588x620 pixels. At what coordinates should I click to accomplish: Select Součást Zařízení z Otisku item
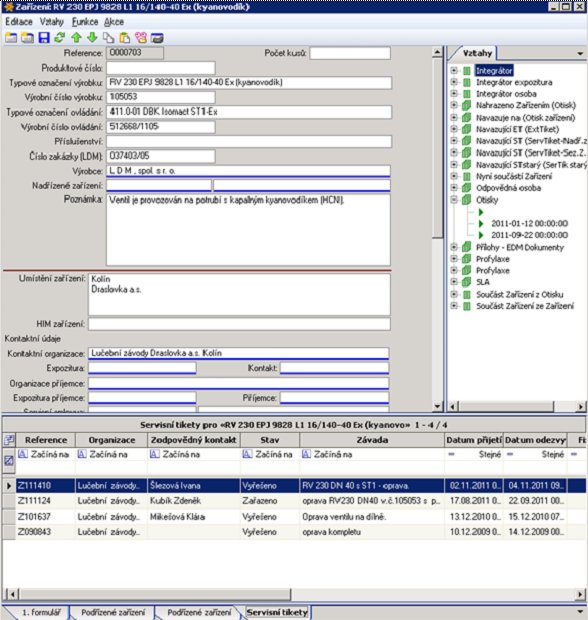click(520, 294)
